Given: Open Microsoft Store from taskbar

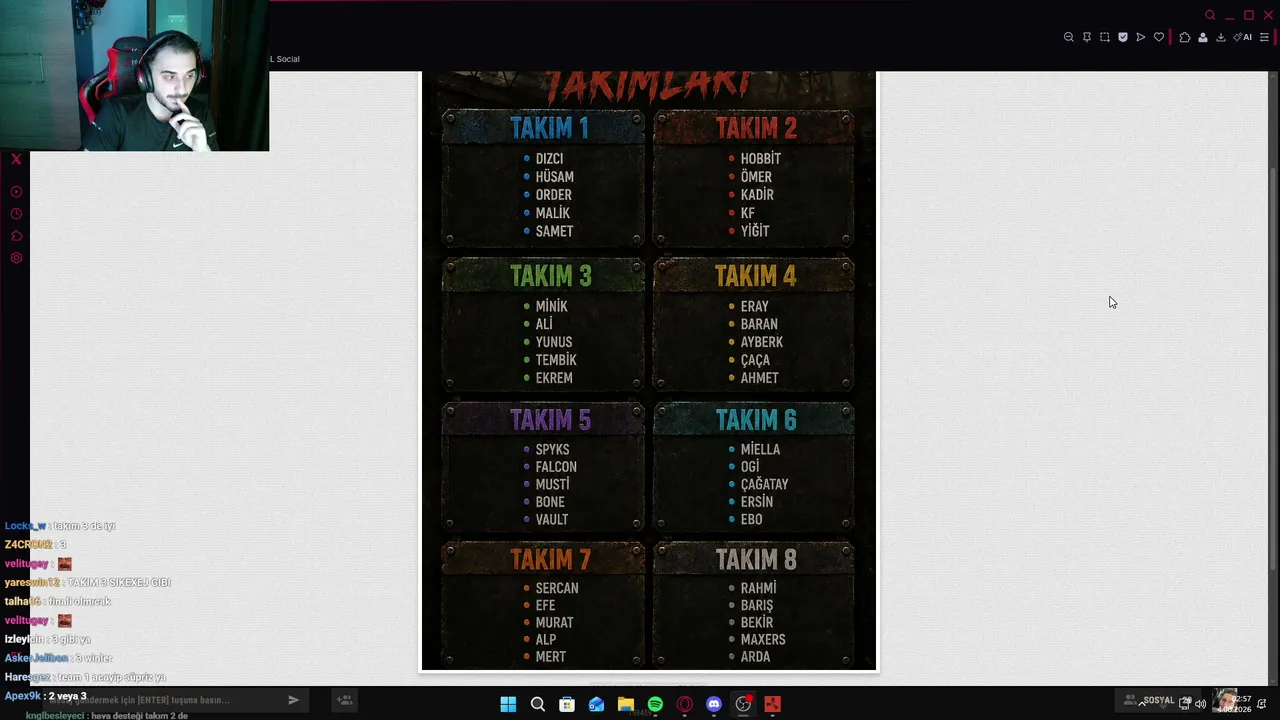Looking at the screenshot, I should click(x=567, y=704).
